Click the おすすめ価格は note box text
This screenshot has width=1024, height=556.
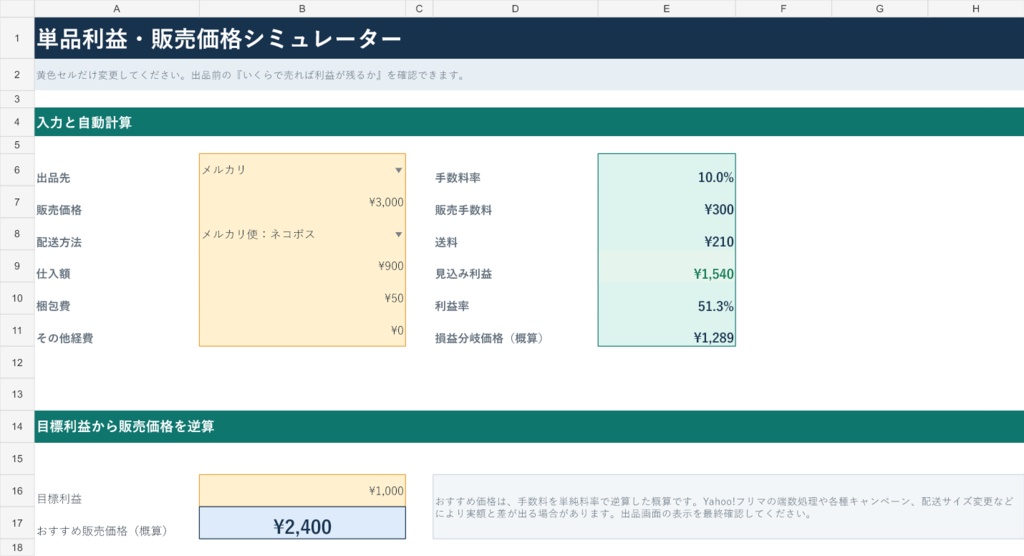click(x=725, y=508)
